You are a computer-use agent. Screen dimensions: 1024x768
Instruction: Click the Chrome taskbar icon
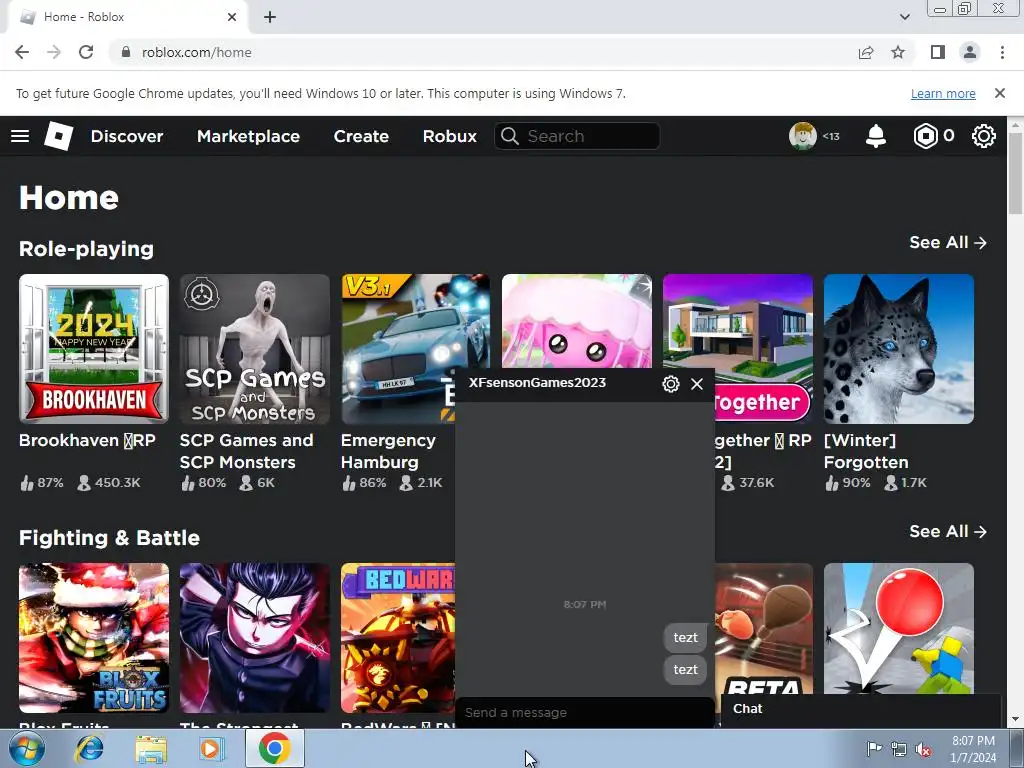coord(274,749)
